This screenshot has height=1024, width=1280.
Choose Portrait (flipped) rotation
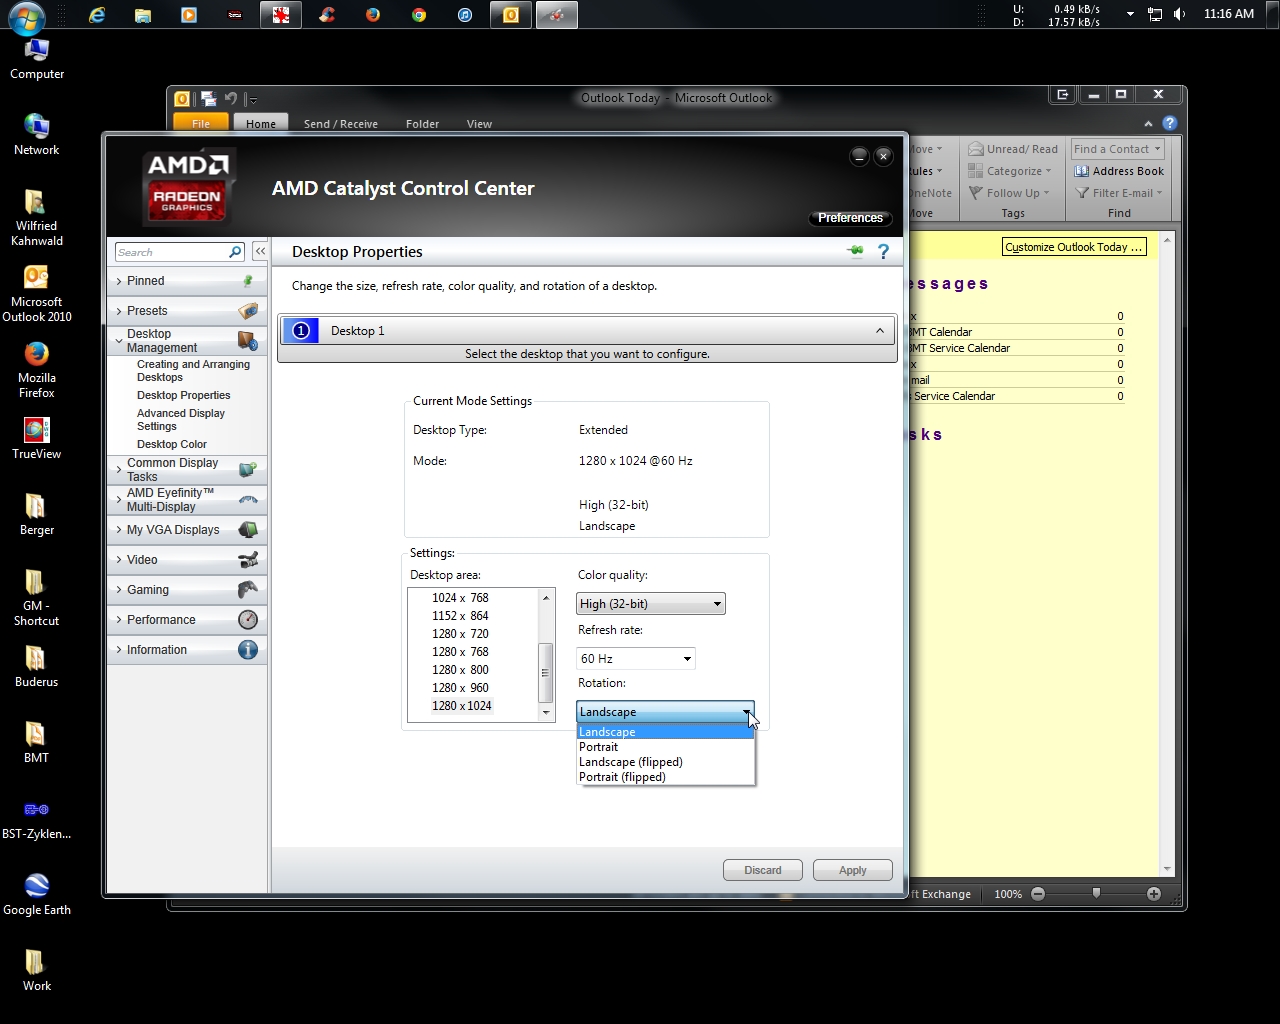point(665,777)
